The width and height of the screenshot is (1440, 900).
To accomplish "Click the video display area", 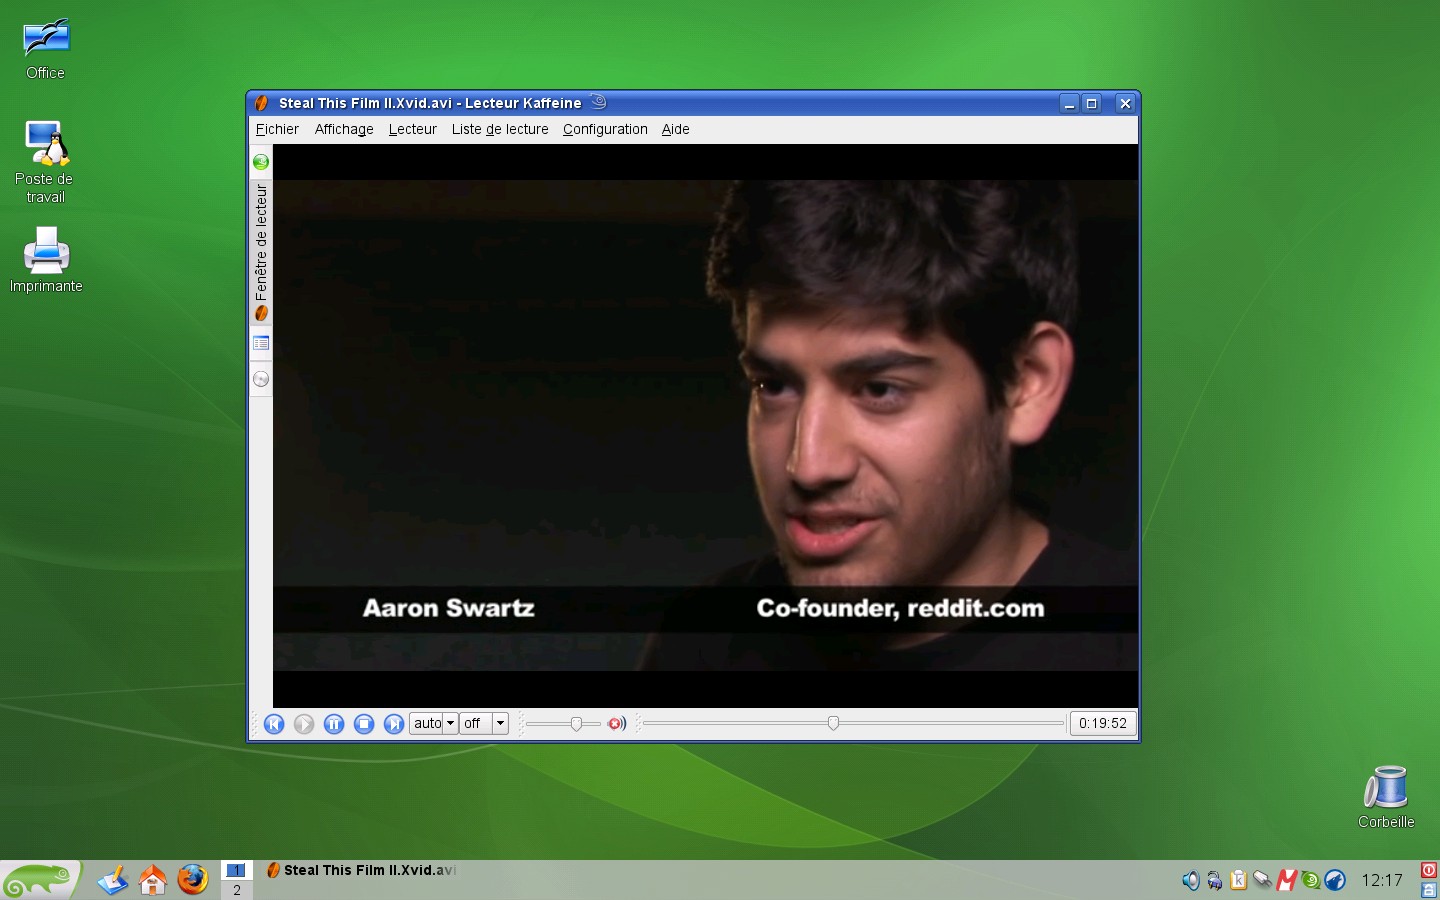I will pyautogui.click(x=705, y=426).
